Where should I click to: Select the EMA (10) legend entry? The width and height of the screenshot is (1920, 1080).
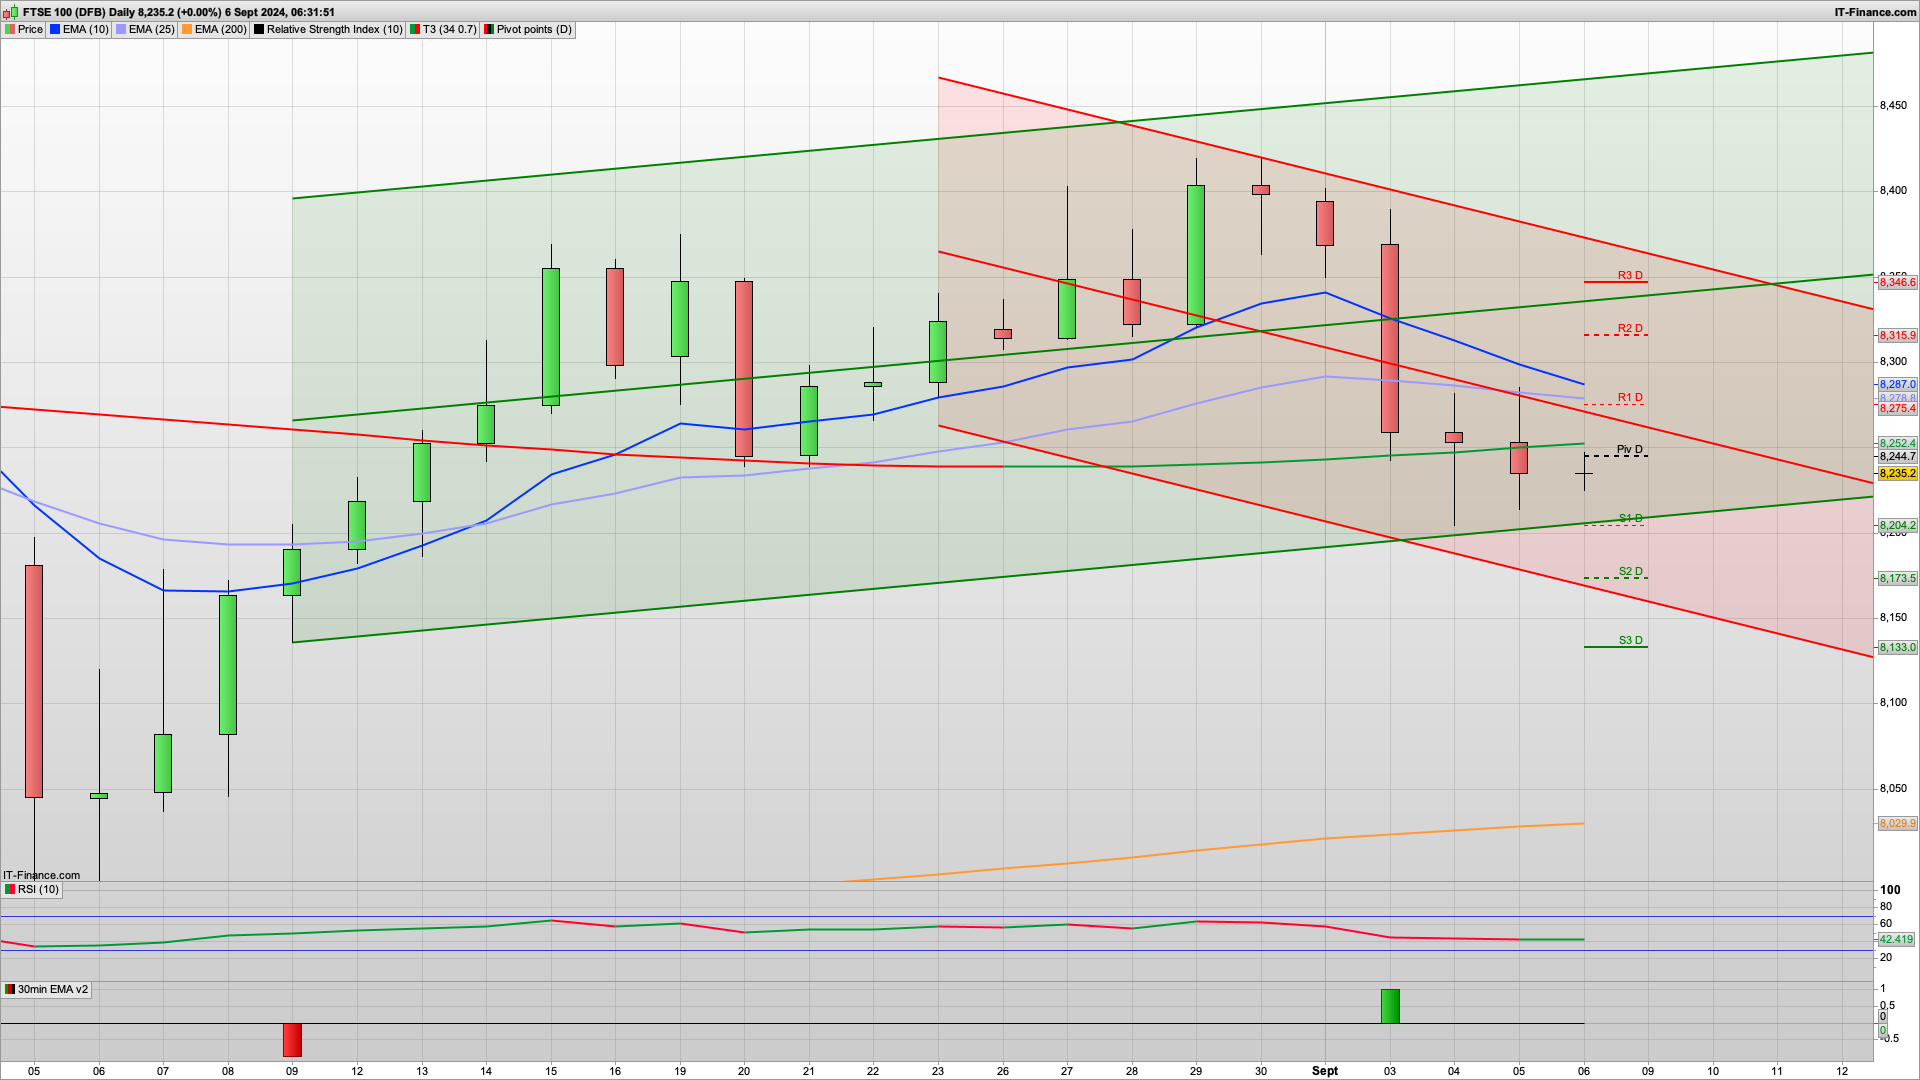pyautogui.click(x=79, y=29)
